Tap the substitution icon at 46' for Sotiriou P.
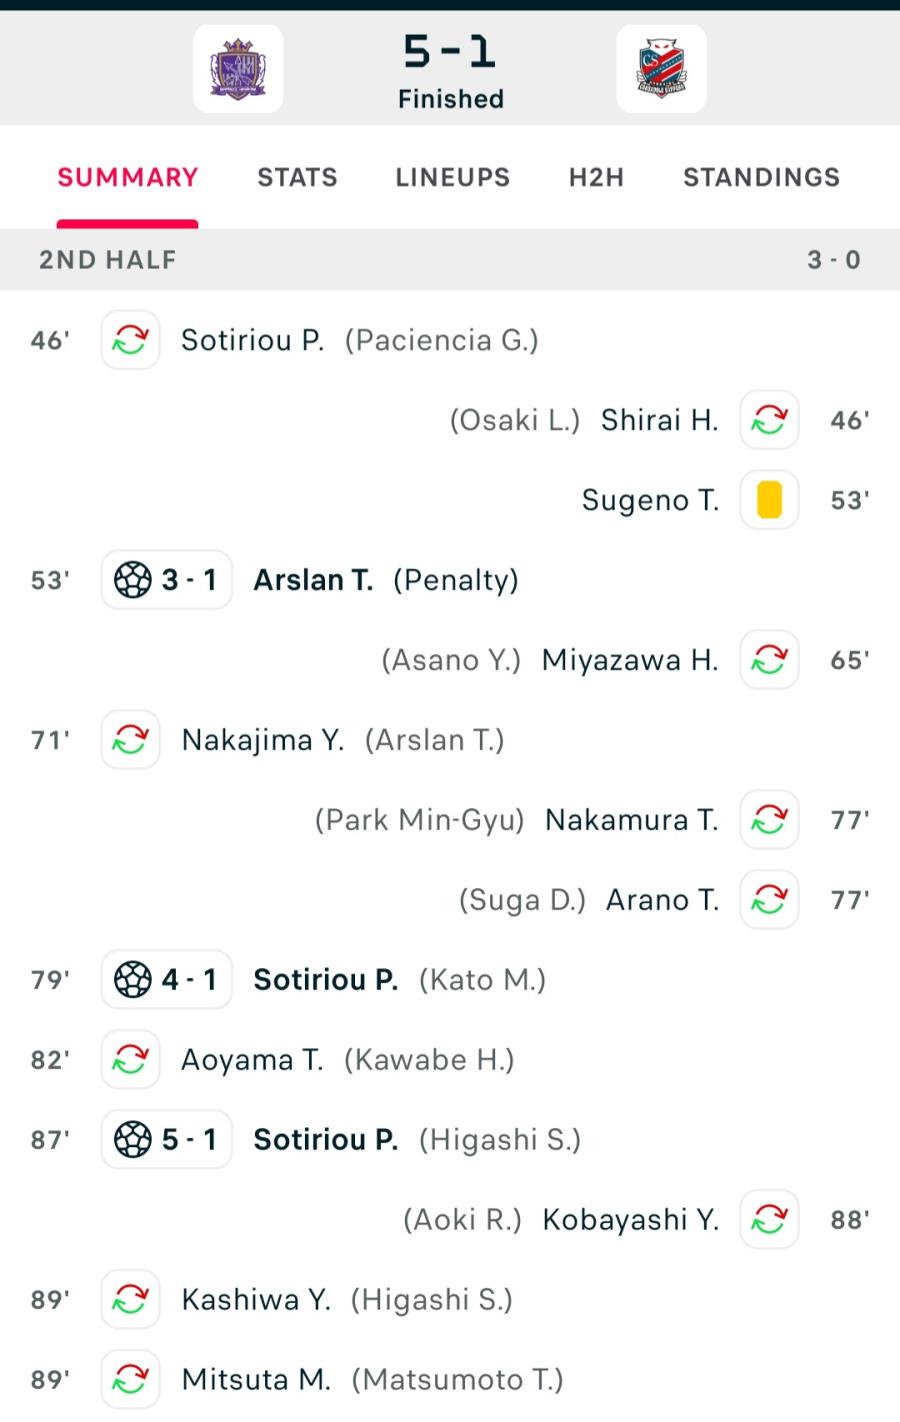Screen dimensions: 900x1422 coord(130,340)
